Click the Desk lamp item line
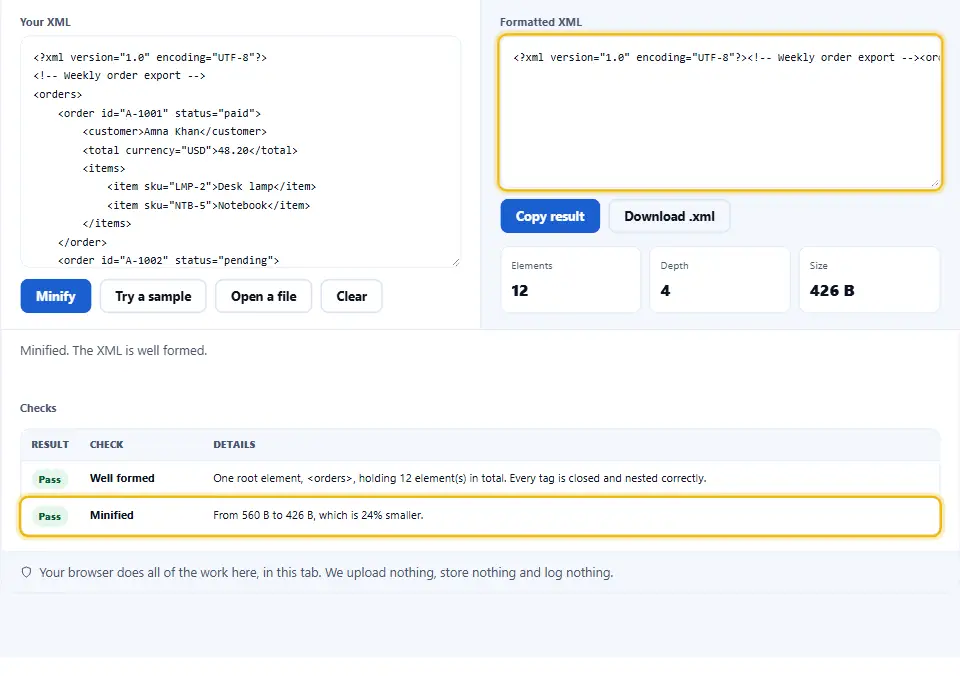 [x=211, y=187]
